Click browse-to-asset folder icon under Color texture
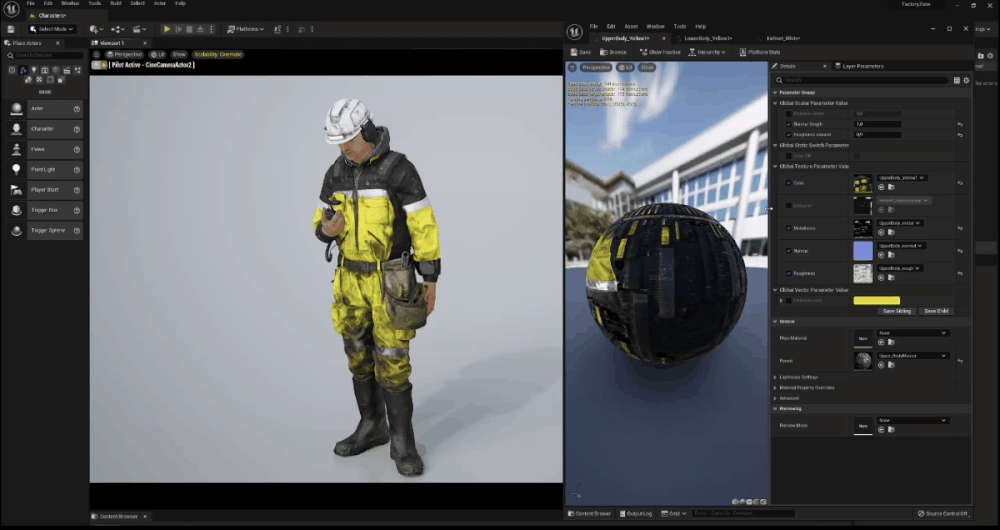Image resolution: width=1000 pixels, height=530 pixels. (891, 187)
